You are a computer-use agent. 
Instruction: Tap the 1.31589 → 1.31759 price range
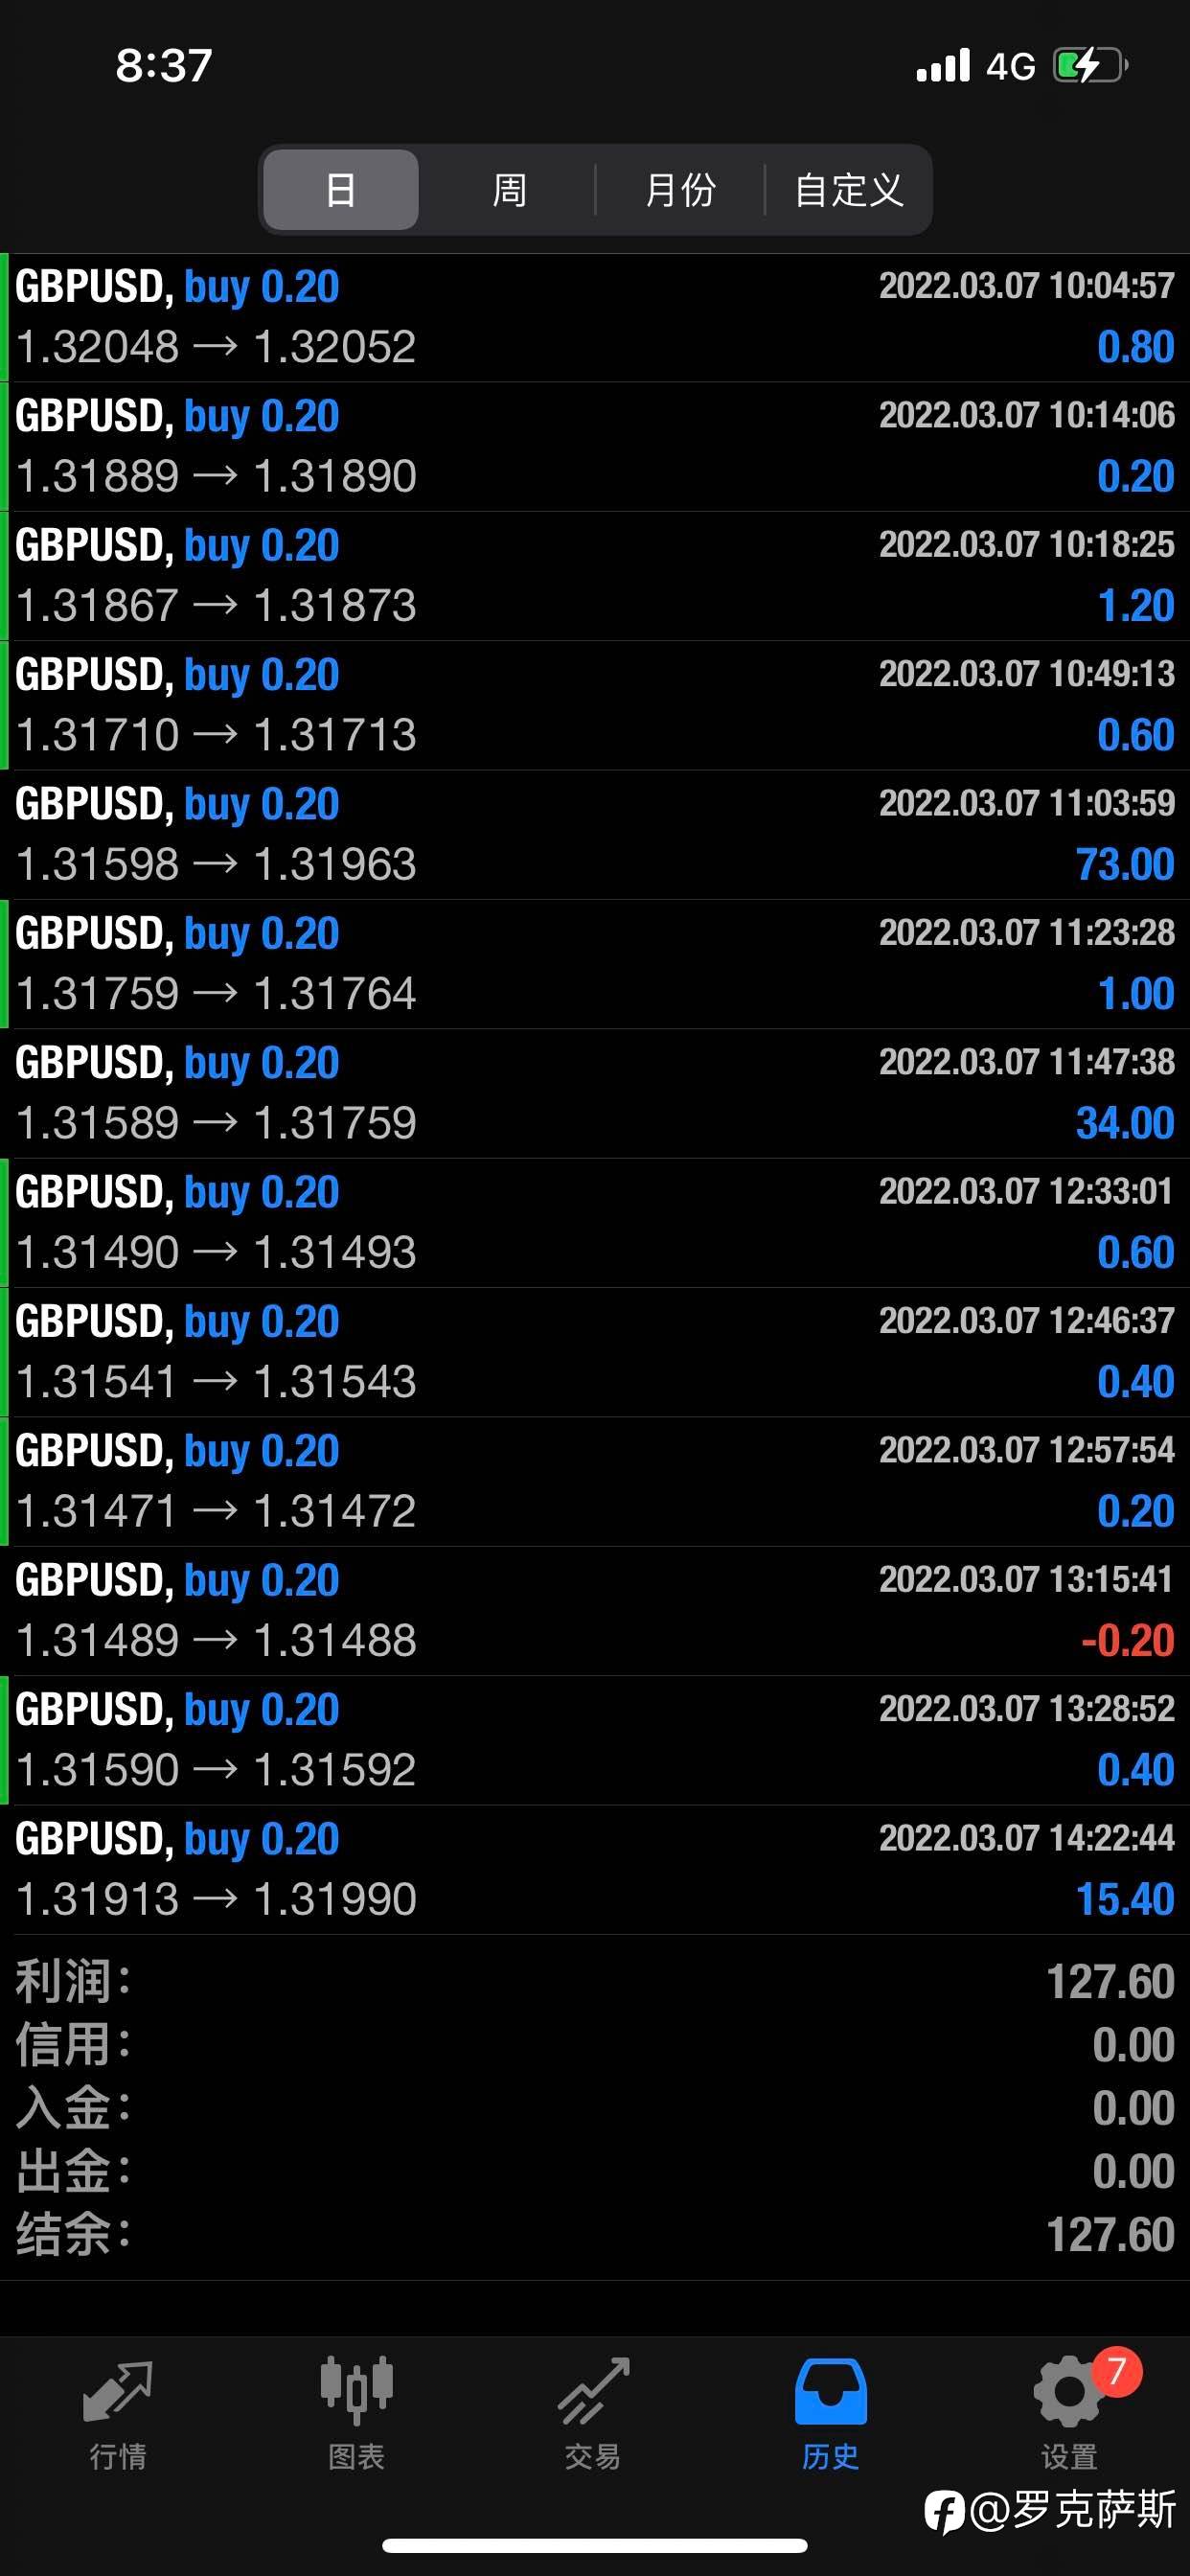coord(216,1123)
